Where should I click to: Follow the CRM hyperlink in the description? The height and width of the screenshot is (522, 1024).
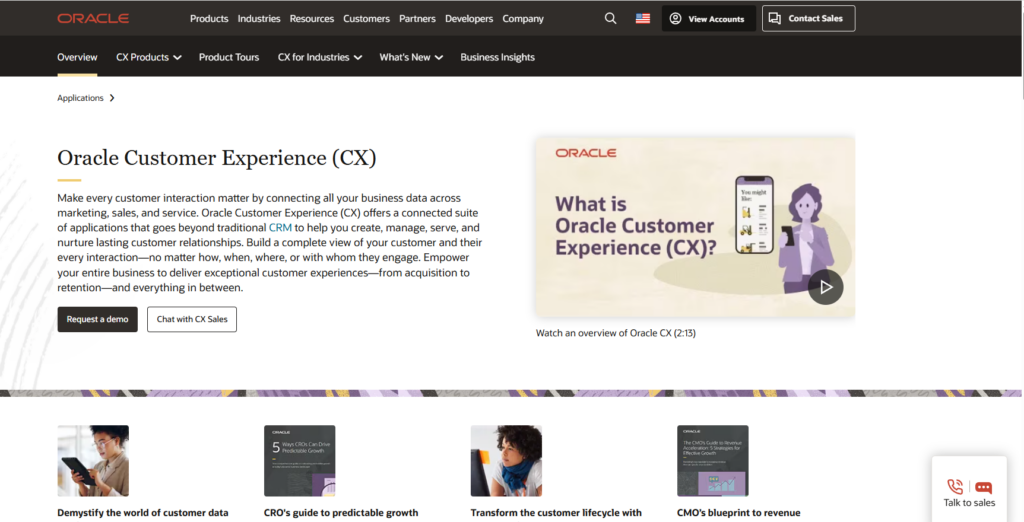pos(280,227)
